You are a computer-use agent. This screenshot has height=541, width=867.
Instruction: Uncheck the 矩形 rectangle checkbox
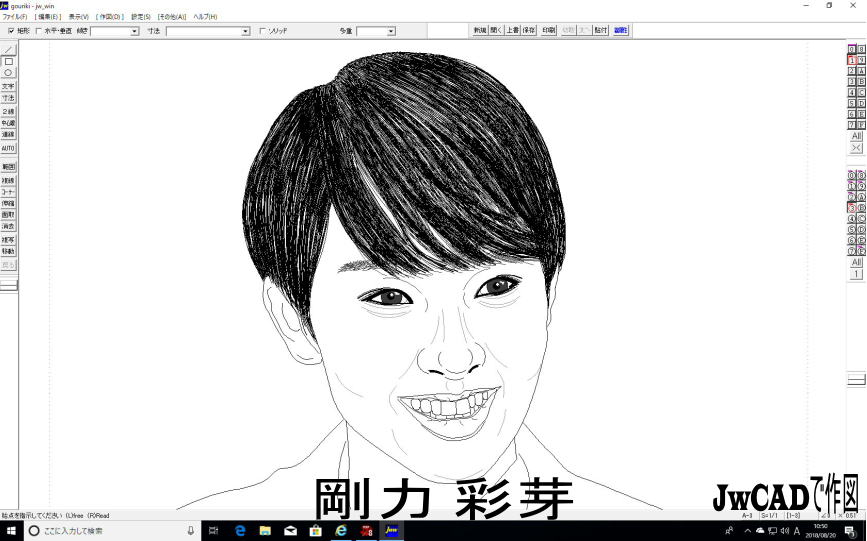[x=11, y=31]
